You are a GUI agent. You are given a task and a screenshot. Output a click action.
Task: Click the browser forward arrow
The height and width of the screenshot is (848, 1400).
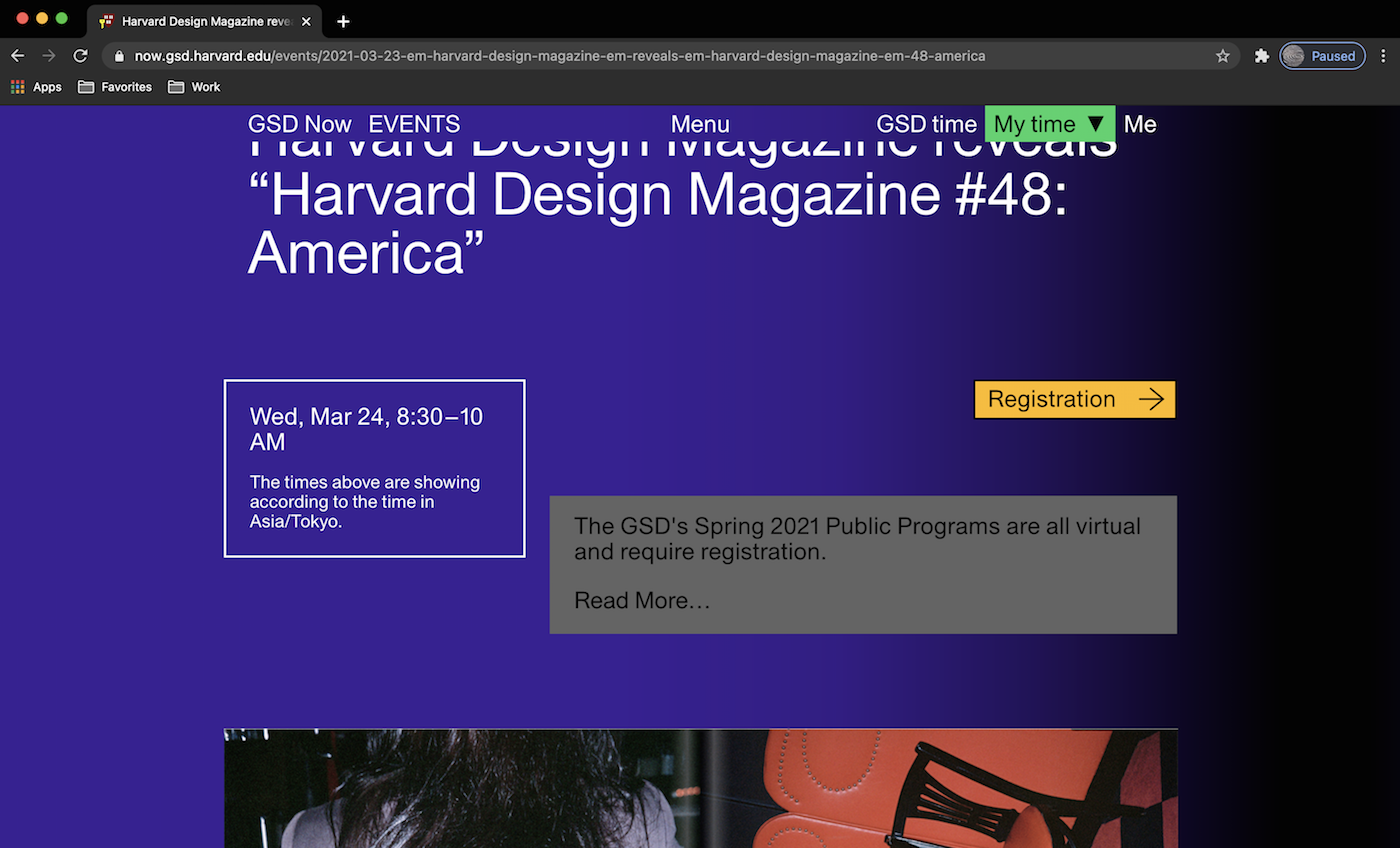49,56
